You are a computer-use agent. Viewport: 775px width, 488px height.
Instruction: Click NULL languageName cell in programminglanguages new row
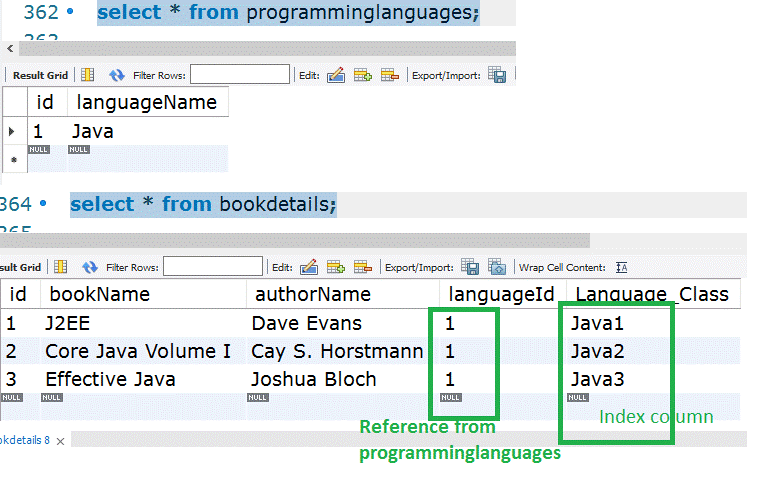(x=79, y=149)
